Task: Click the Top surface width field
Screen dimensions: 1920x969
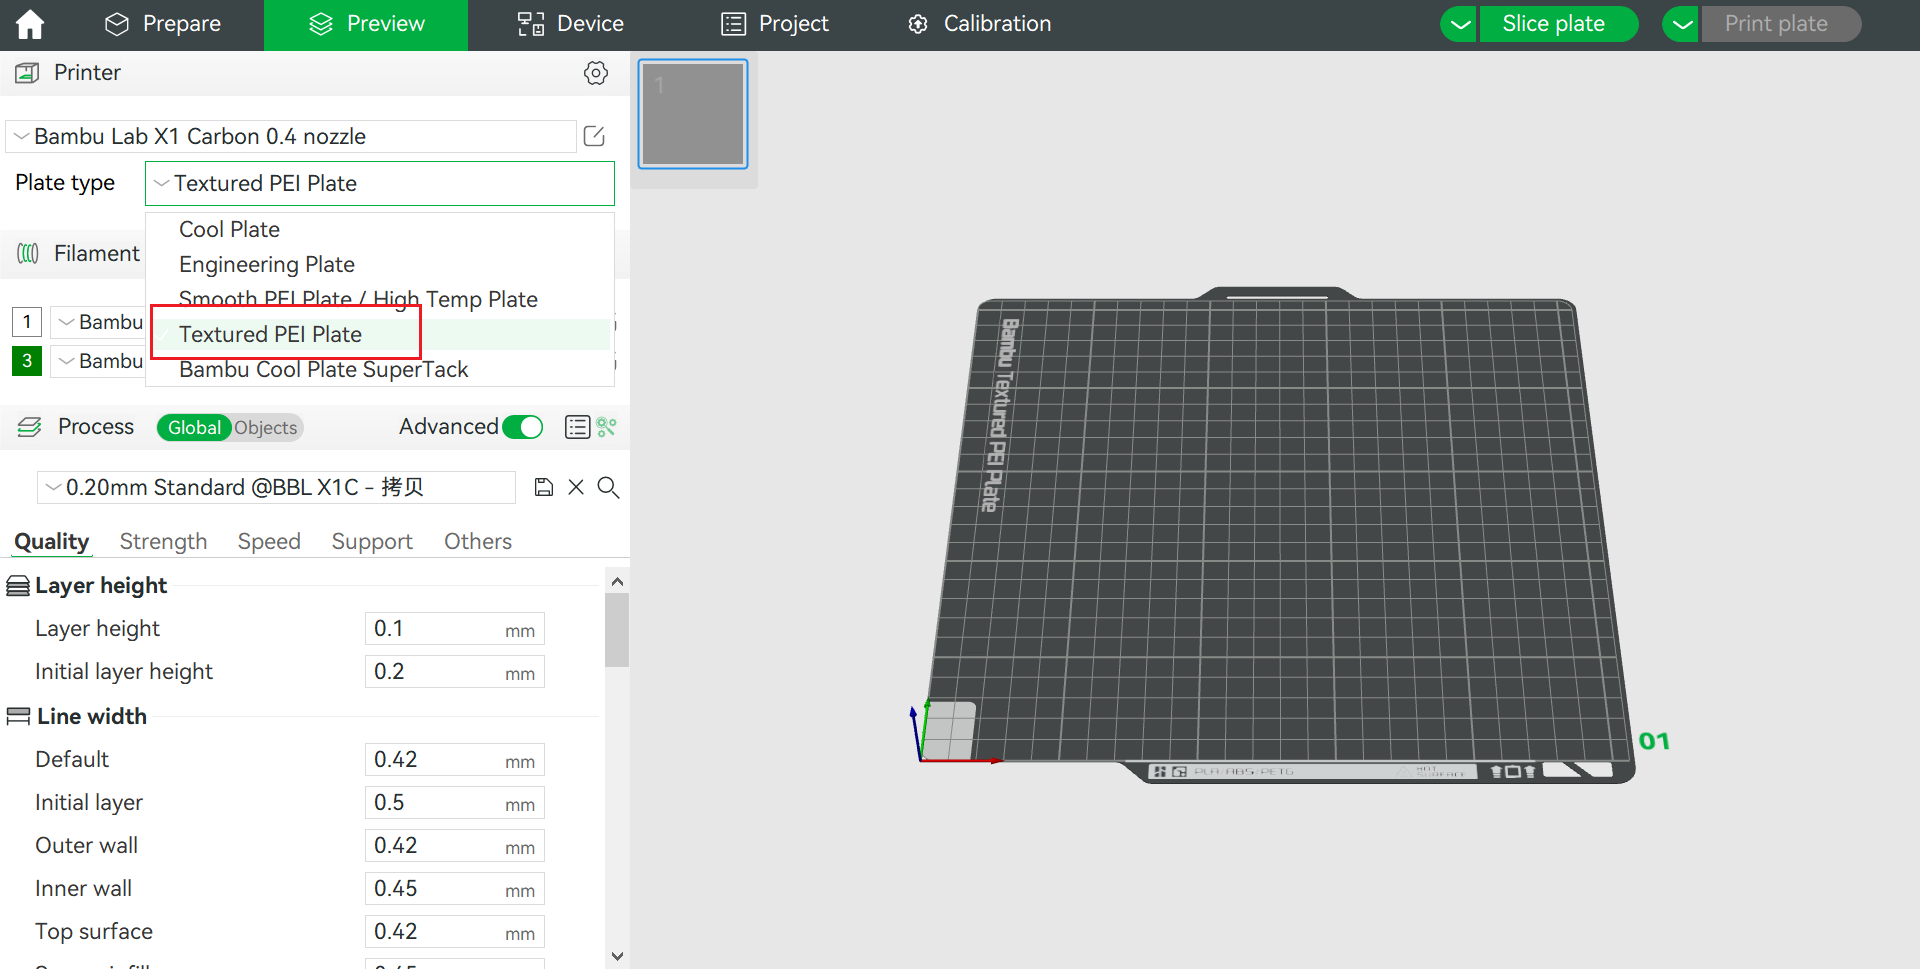Action: 454,932
